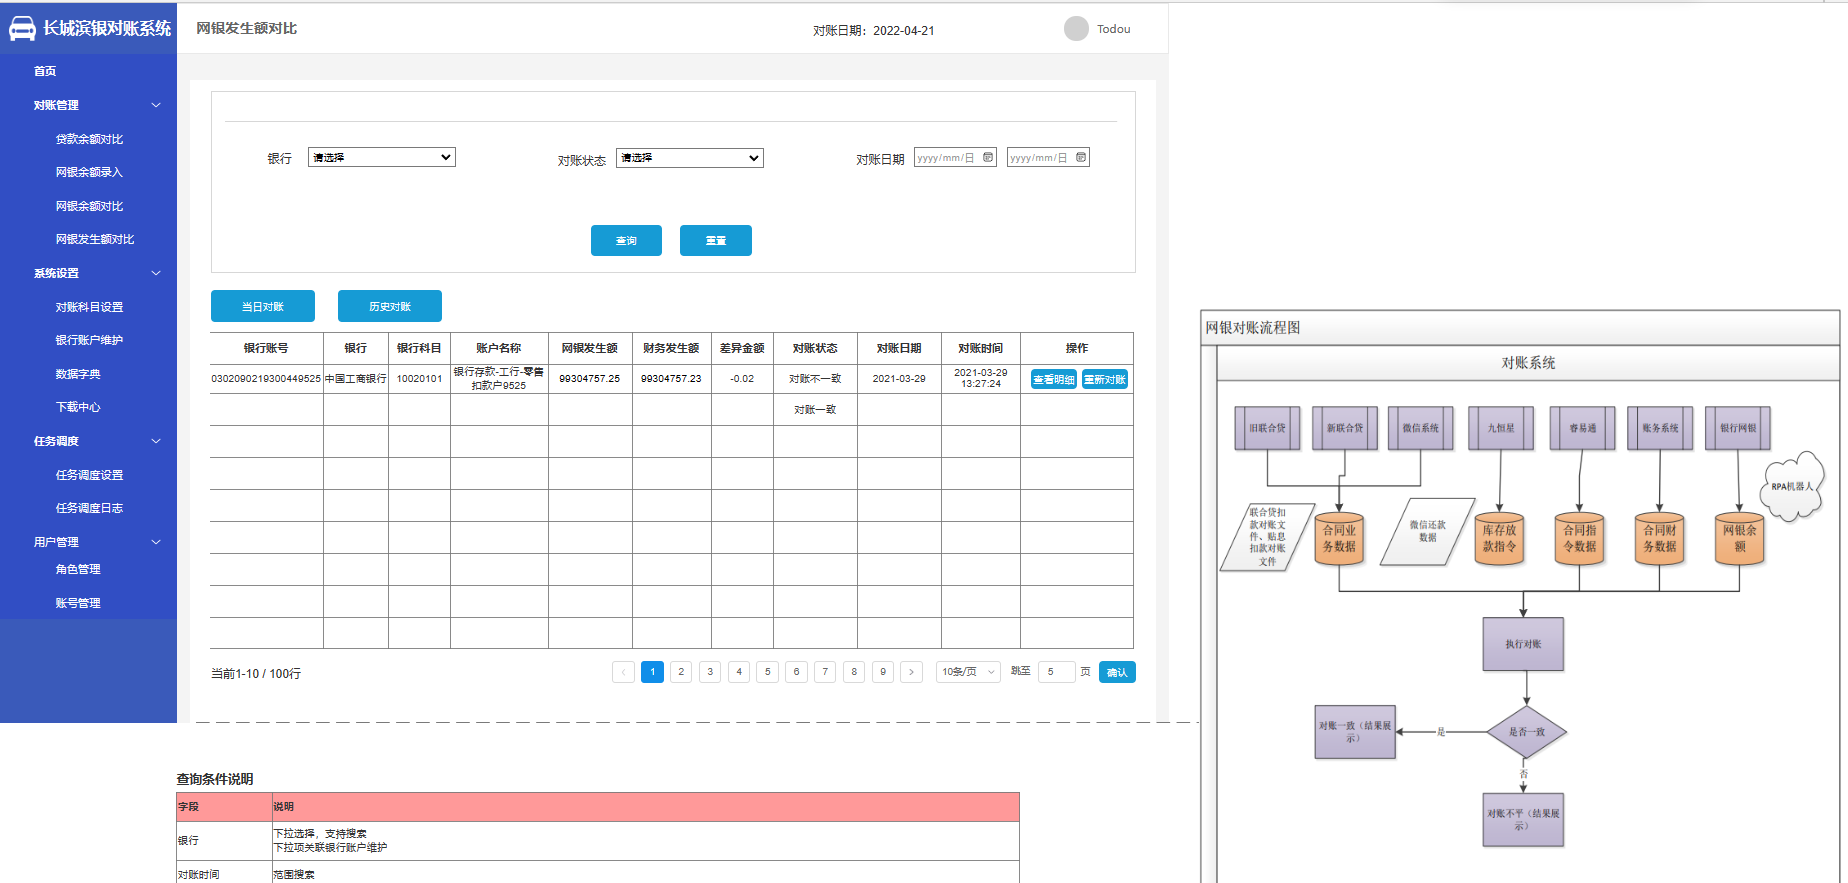This screenshot has width=1848, height=883.
Task: Switch to the 历史对账 tab
Action: pyautogui.click(x=390, y=306)
